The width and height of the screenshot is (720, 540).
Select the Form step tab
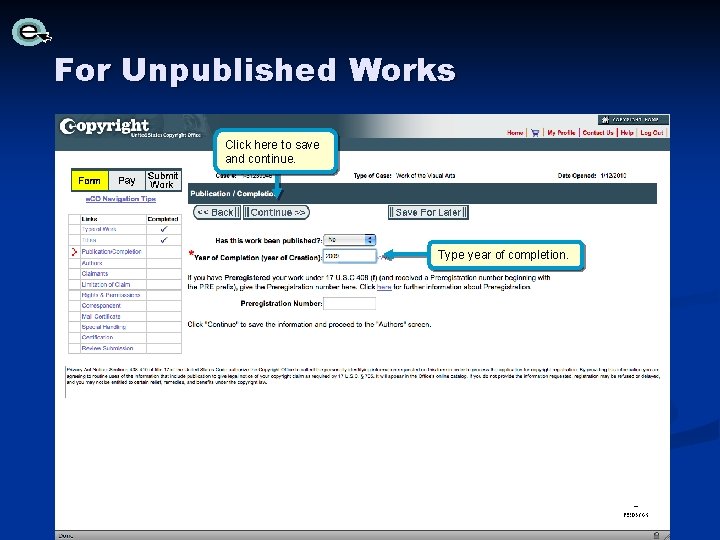pyautogui.click(x=90, y=180)
